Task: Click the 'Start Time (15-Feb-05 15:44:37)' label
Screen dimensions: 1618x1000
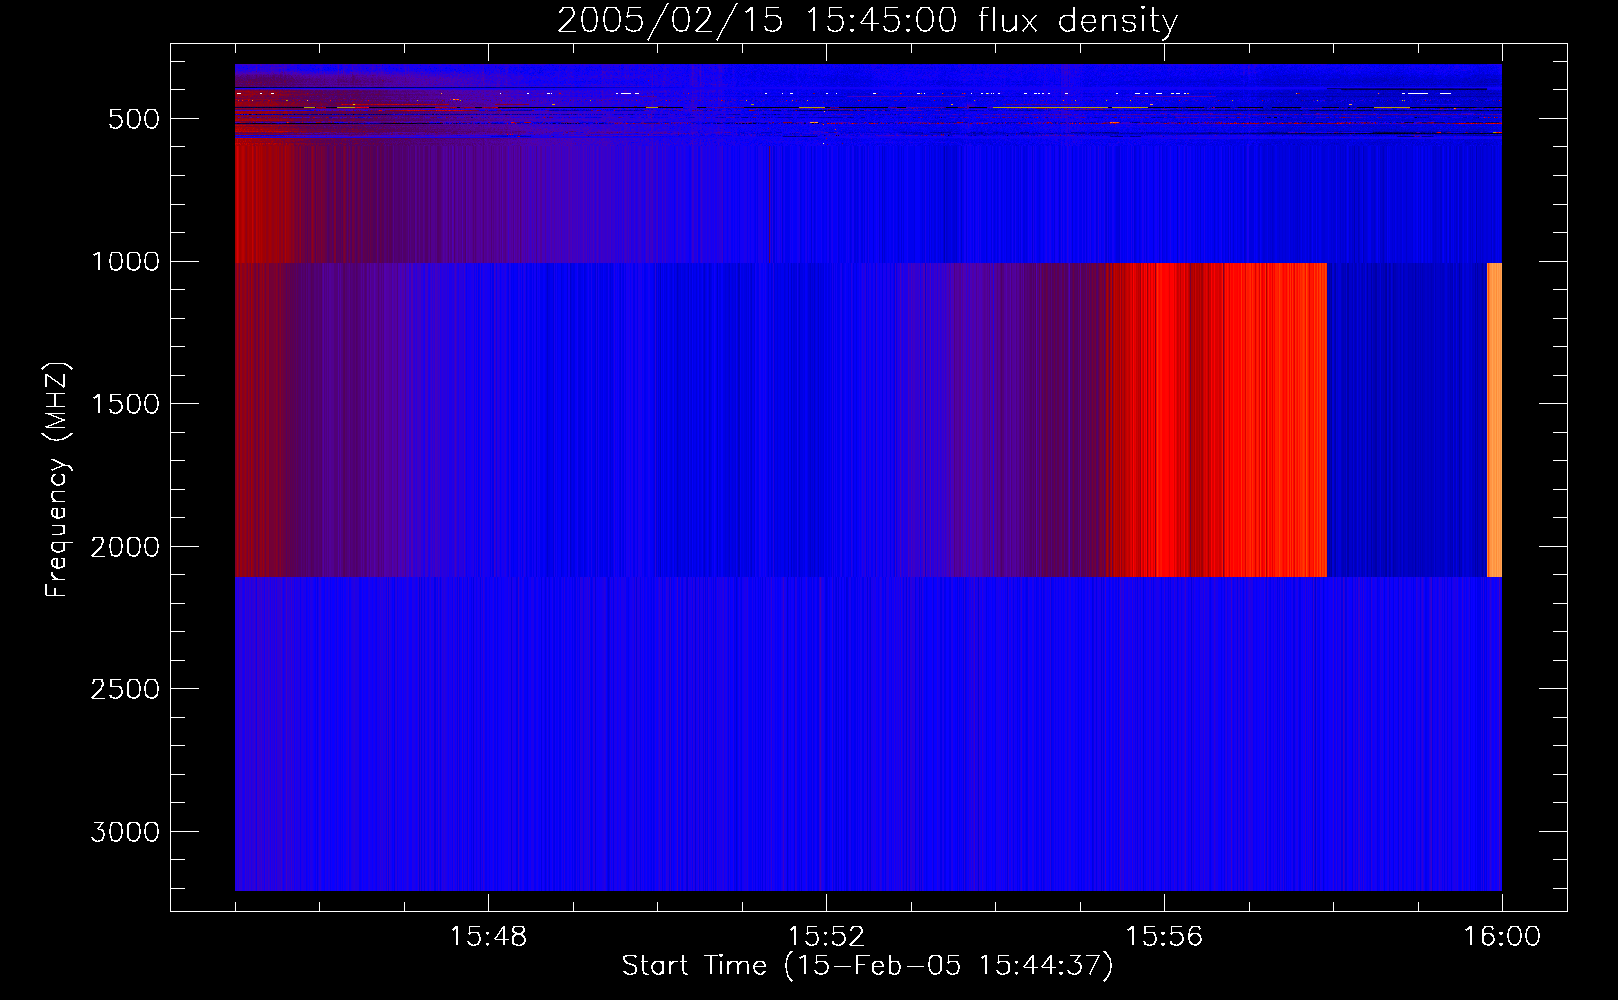Action: (x=867, y=966)
